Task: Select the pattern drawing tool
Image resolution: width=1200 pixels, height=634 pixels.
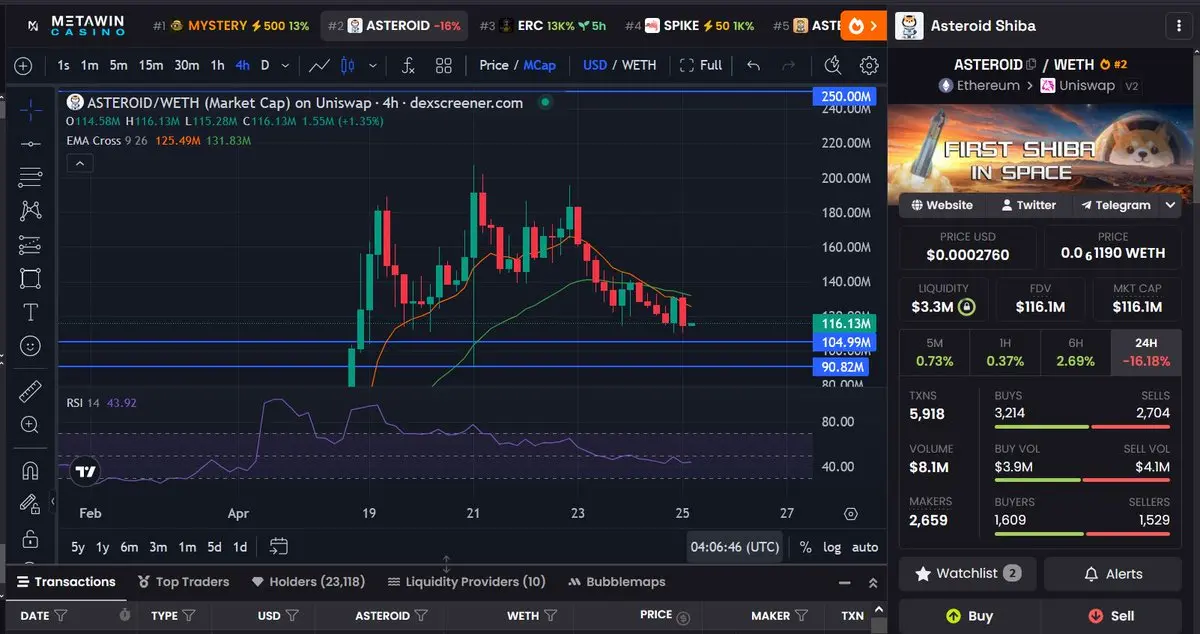Action: click(30, 211)
